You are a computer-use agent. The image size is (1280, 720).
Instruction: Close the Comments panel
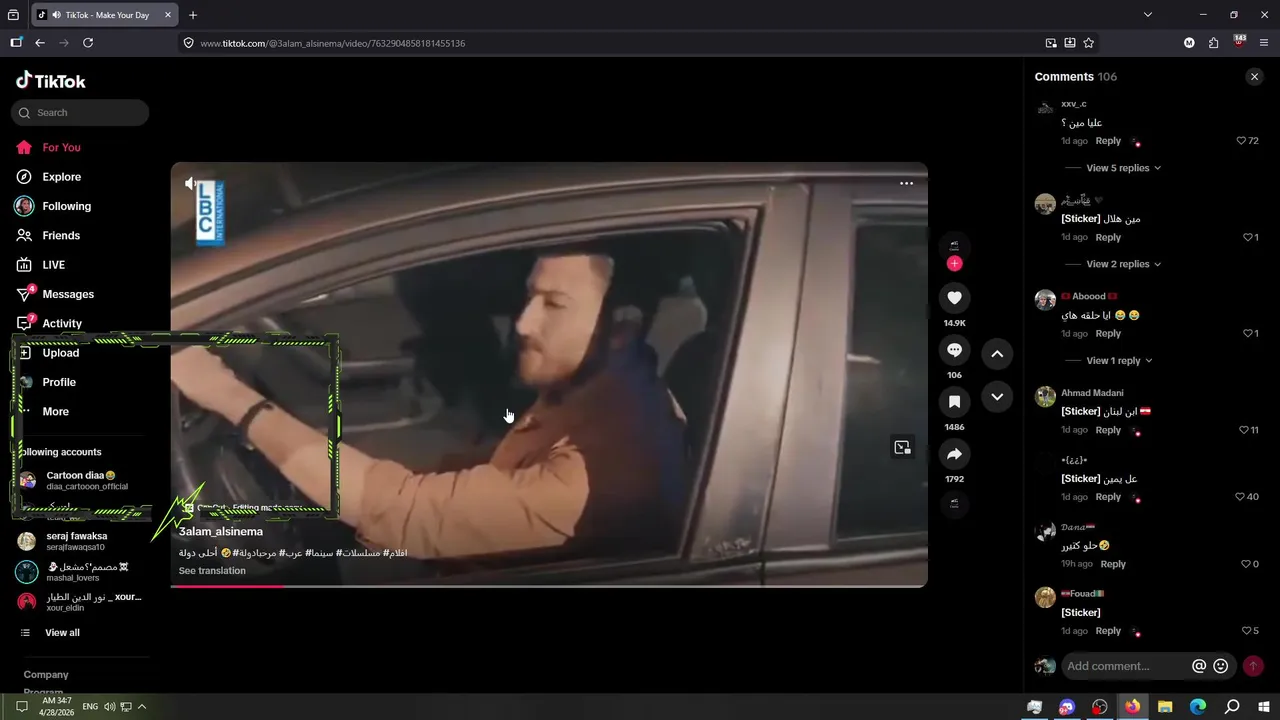1254,77
